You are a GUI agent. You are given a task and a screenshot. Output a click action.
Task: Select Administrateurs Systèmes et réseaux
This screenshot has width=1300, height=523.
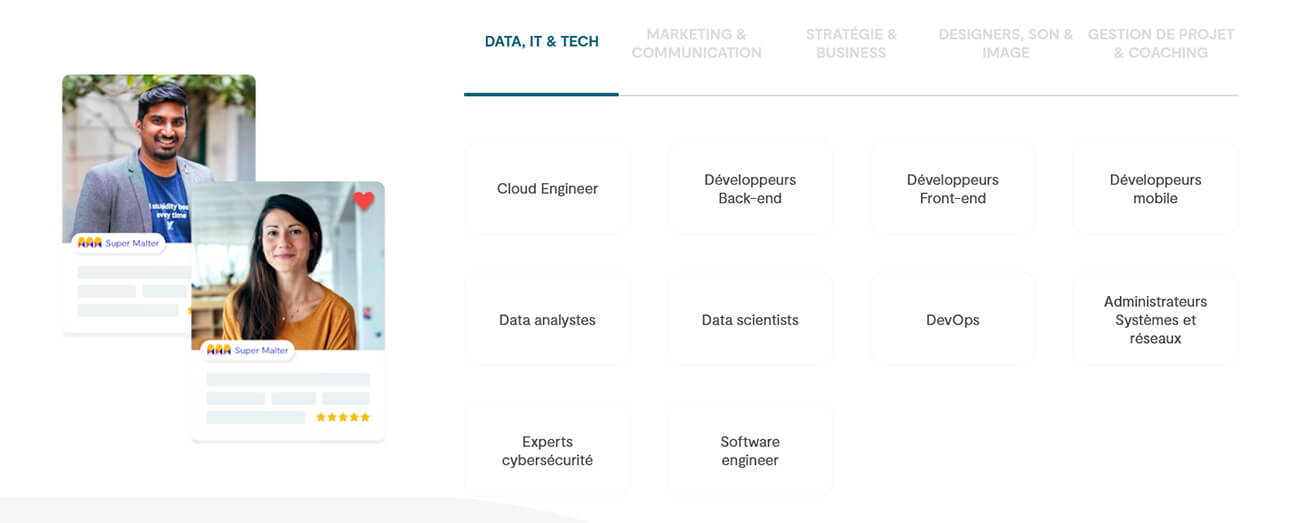click(1155, 320)
